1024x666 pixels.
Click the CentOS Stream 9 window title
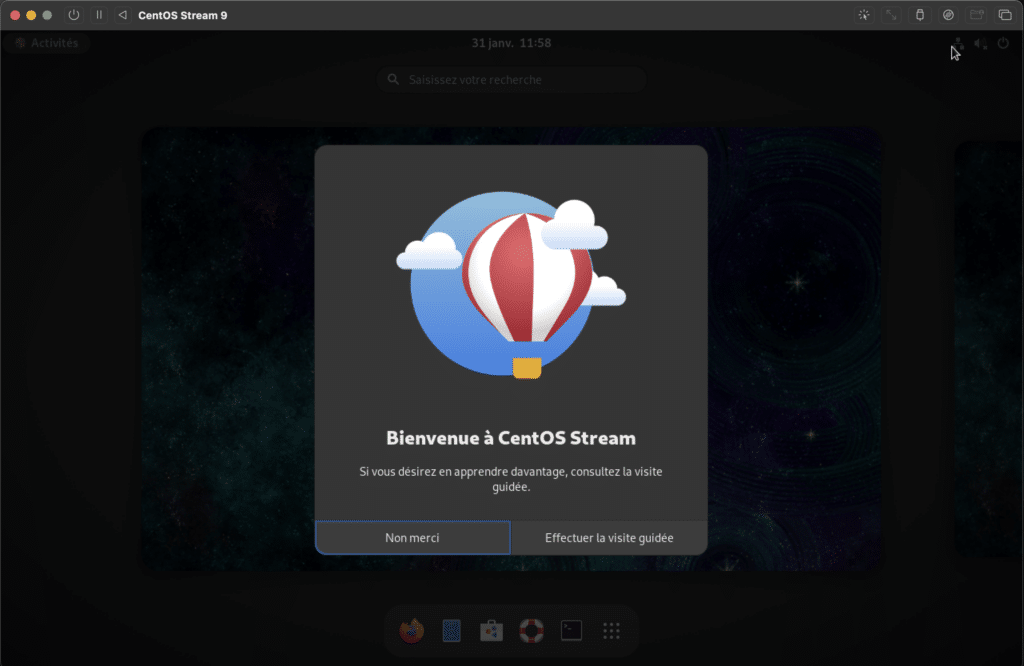pyautogui.click(x=183, y=15)
